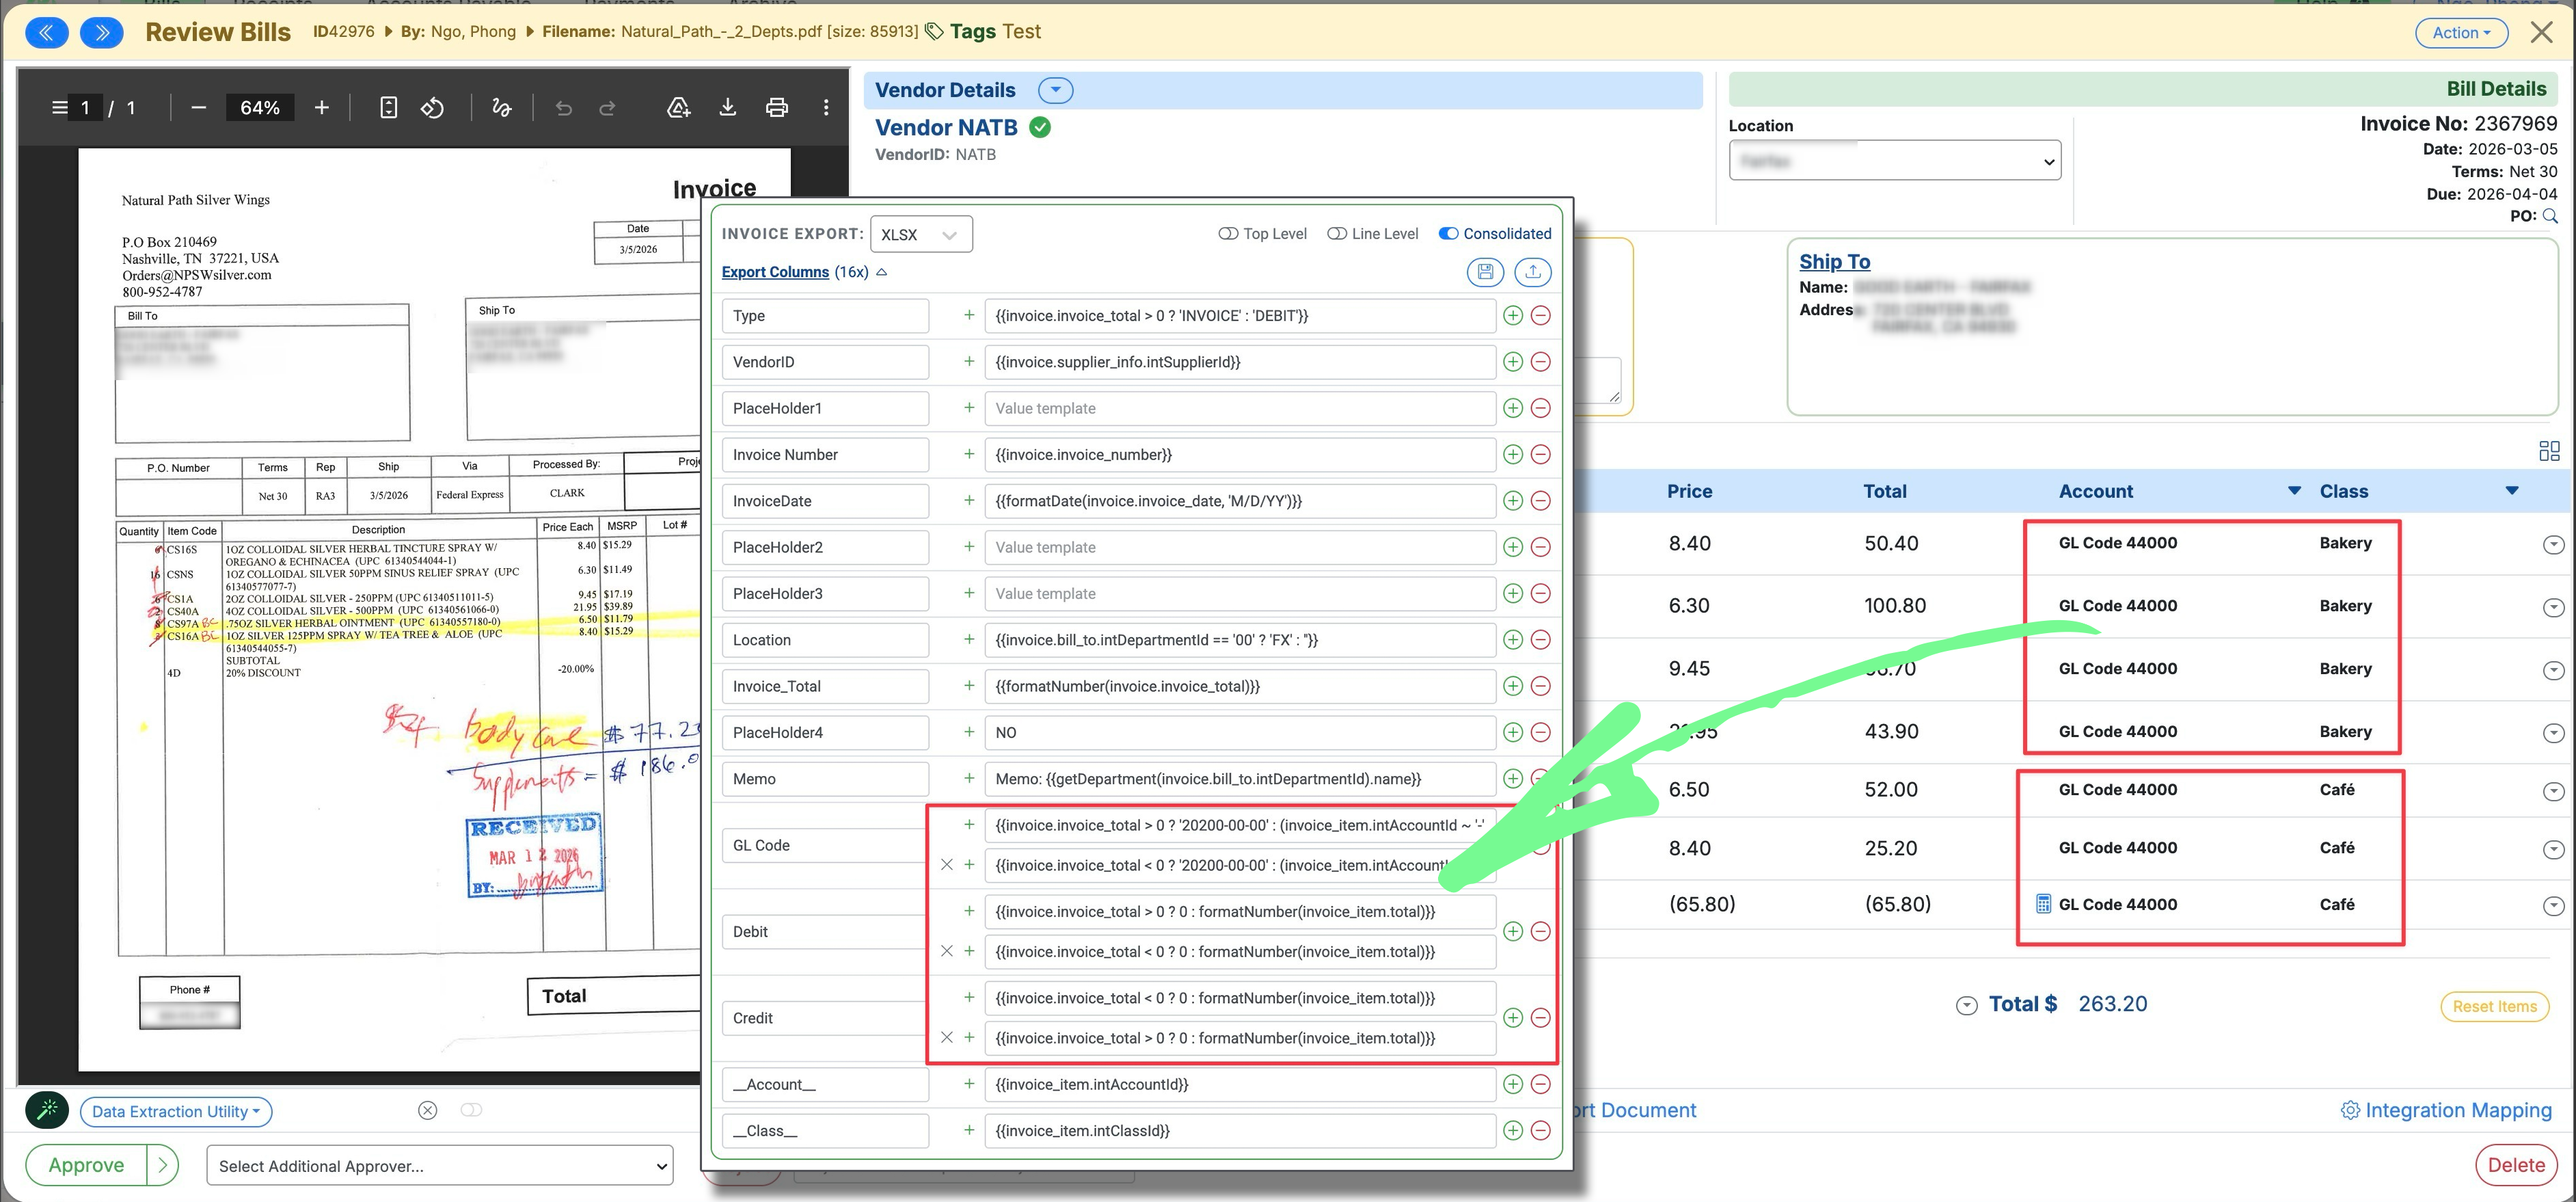Click the Approve button
Screen dimensions: 2576x1202
tap(86, 1165)
